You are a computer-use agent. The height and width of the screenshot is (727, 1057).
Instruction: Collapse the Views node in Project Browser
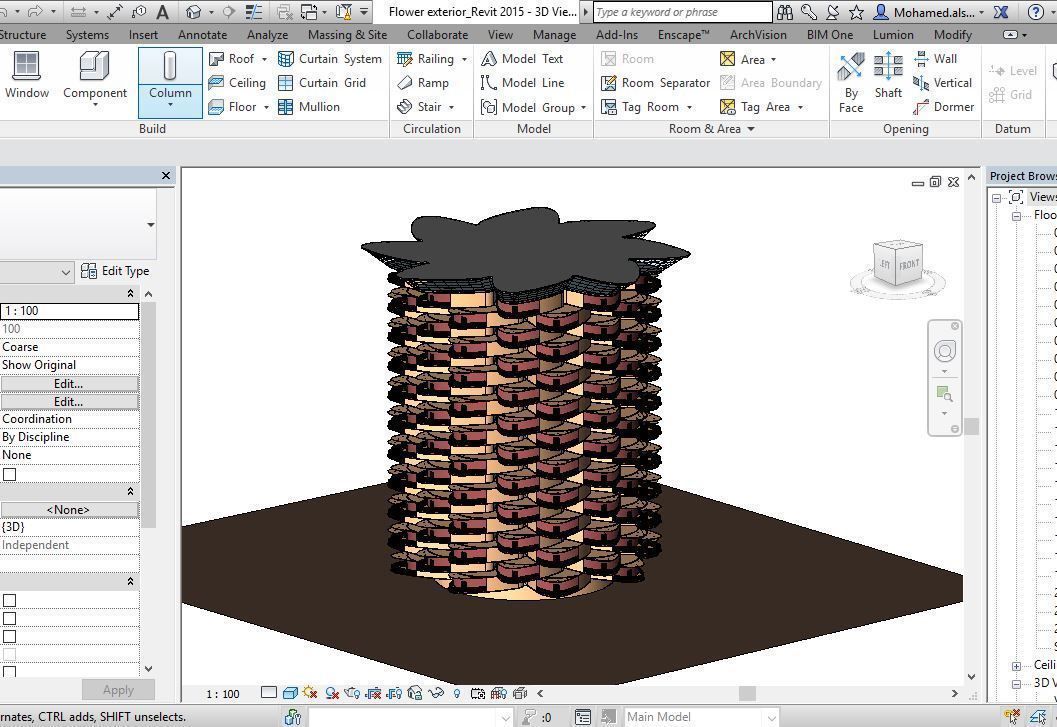pyautogui.click(x=996, y=198)
